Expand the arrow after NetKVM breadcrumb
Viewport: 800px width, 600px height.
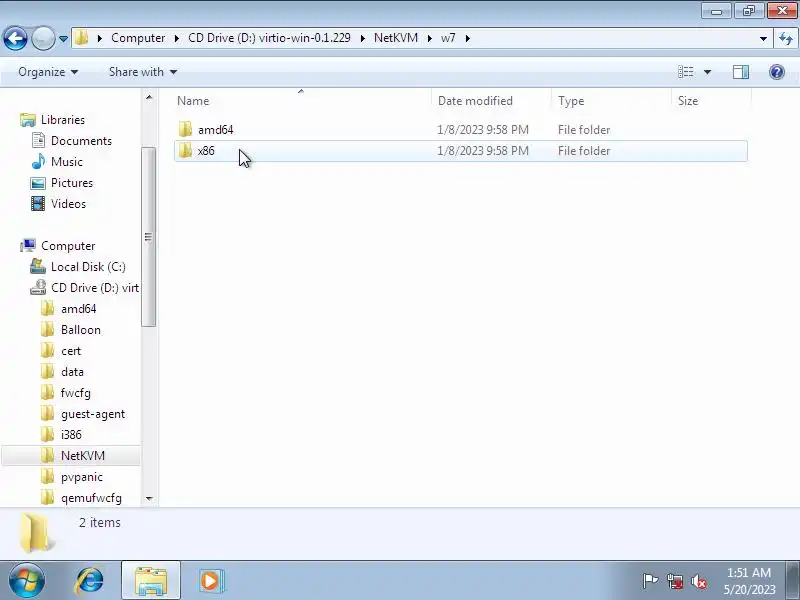click(430, 38)
